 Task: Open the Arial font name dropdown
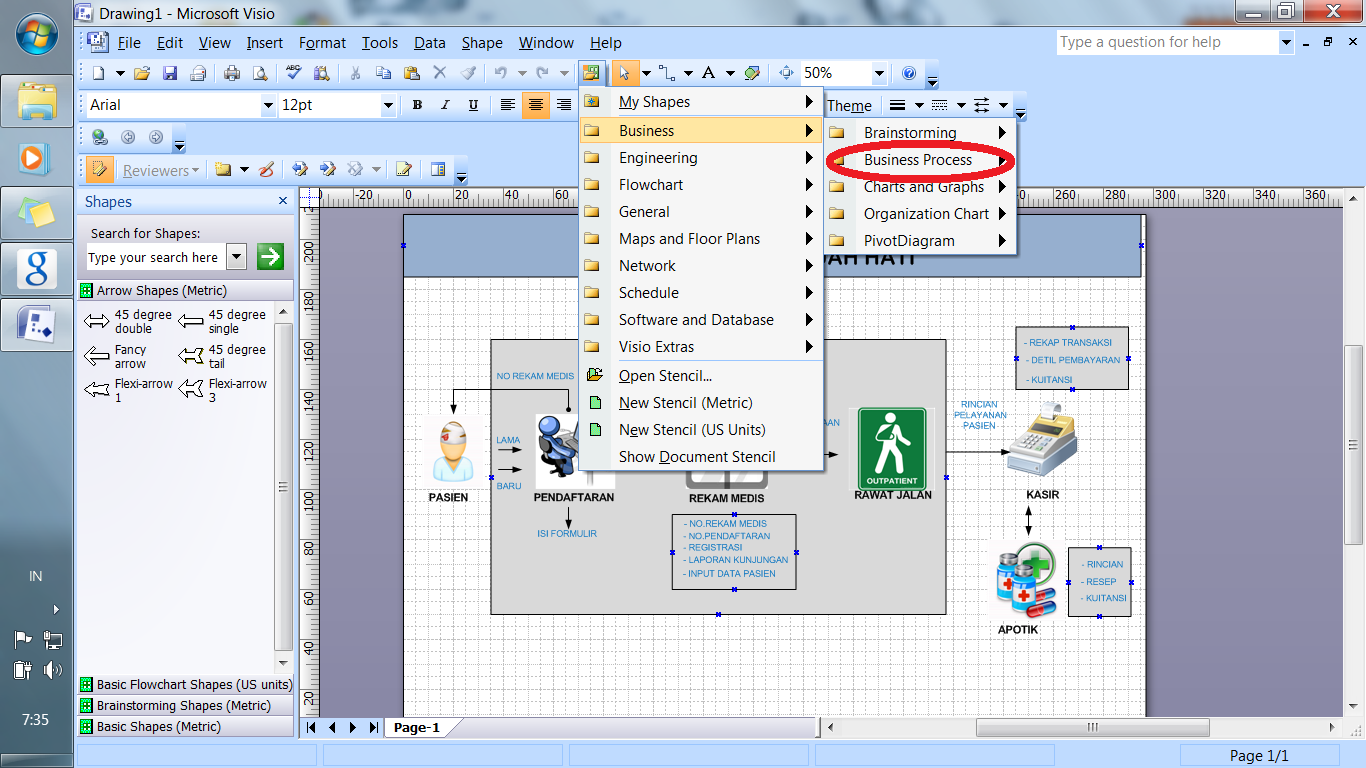click(x=268, y=105)
